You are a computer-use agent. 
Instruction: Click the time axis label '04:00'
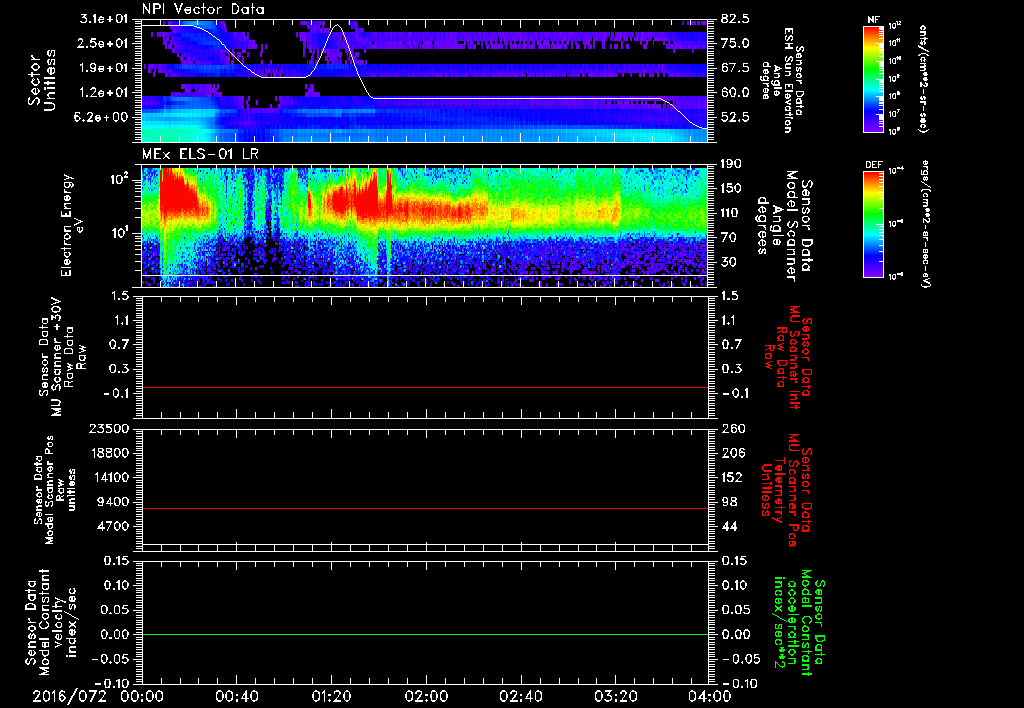[710, 696]
